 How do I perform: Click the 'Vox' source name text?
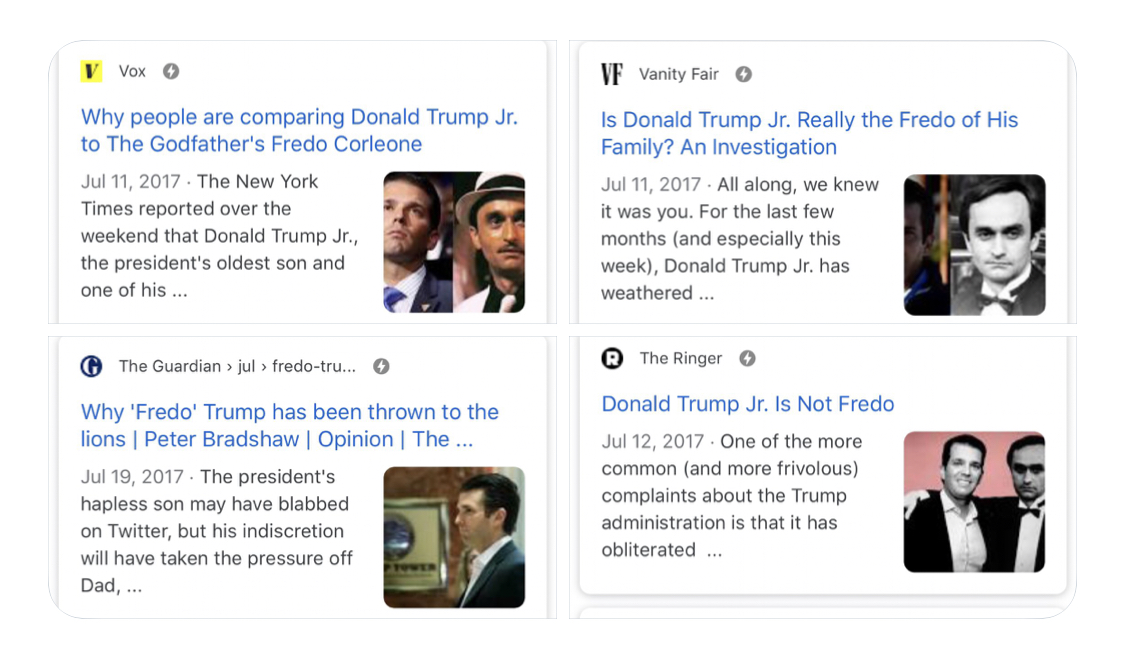coord(132,71)
